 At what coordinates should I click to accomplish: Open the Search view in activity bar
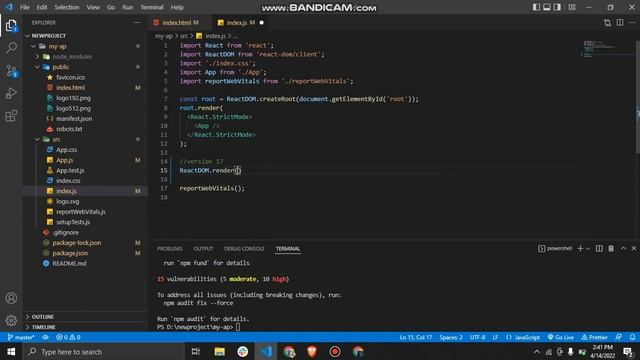pyautogui.click(x=11, y=48)
